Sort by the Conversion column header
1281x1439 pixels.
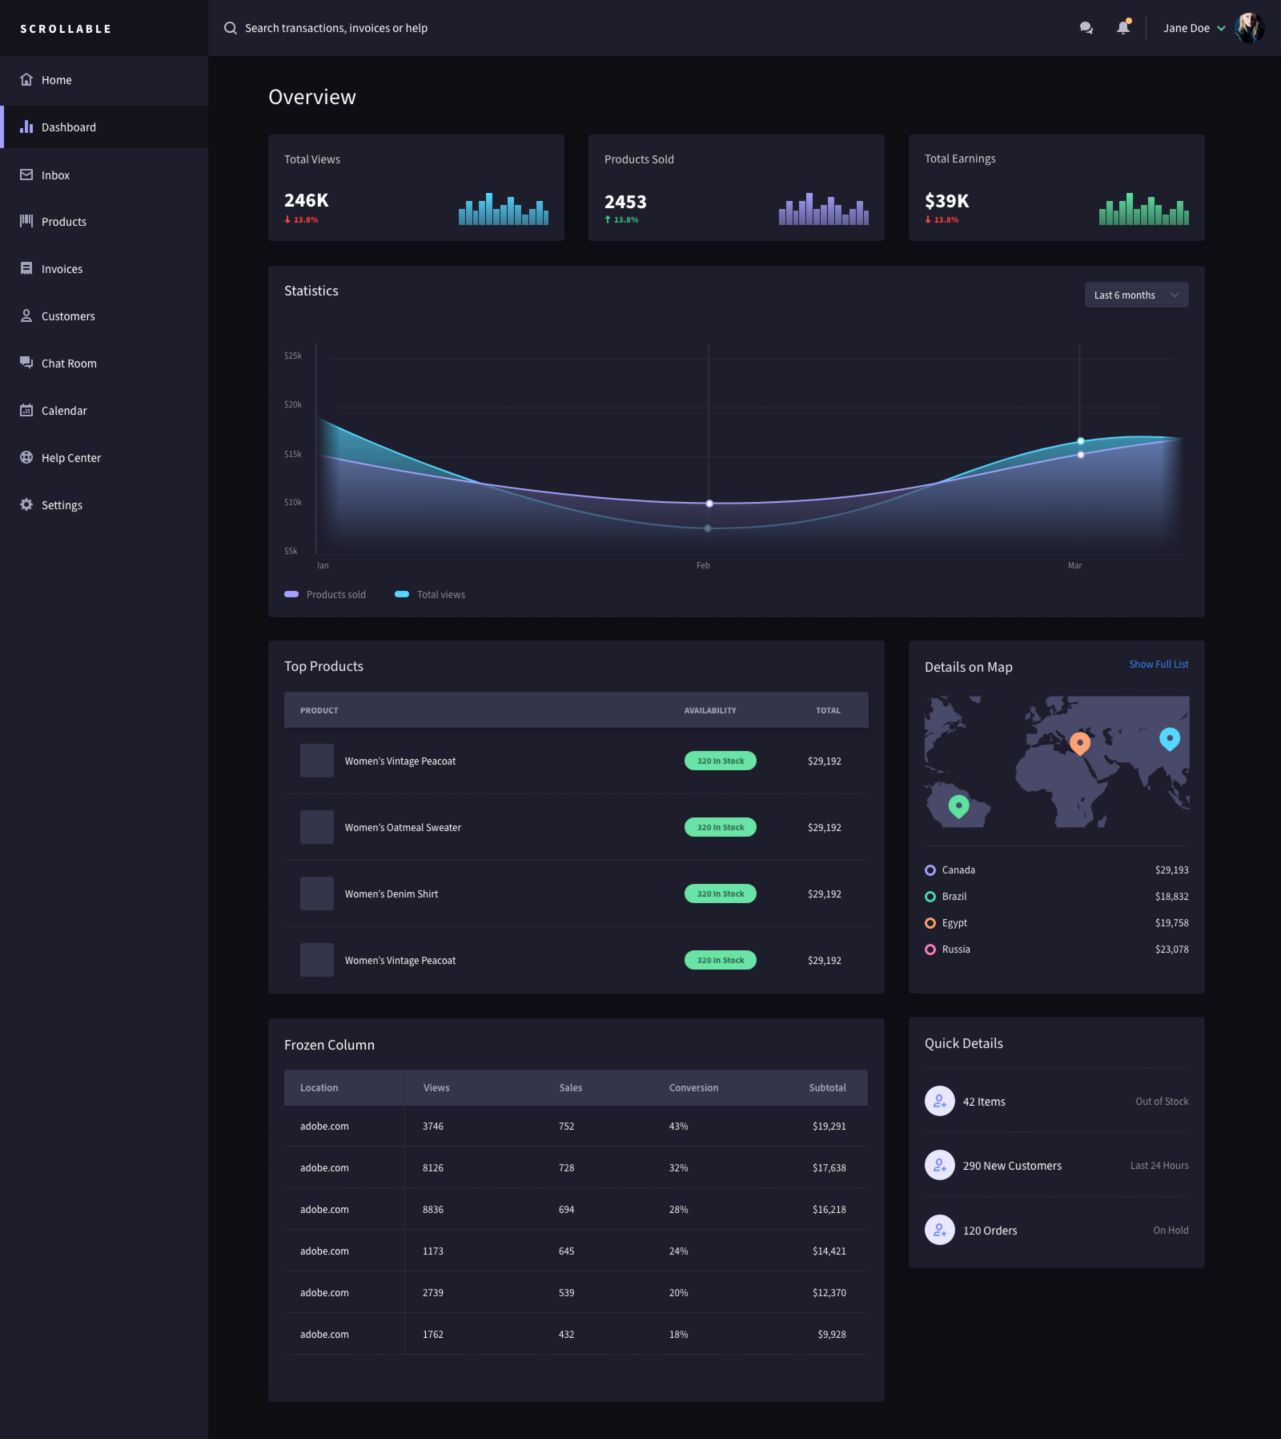[693, 1088]
